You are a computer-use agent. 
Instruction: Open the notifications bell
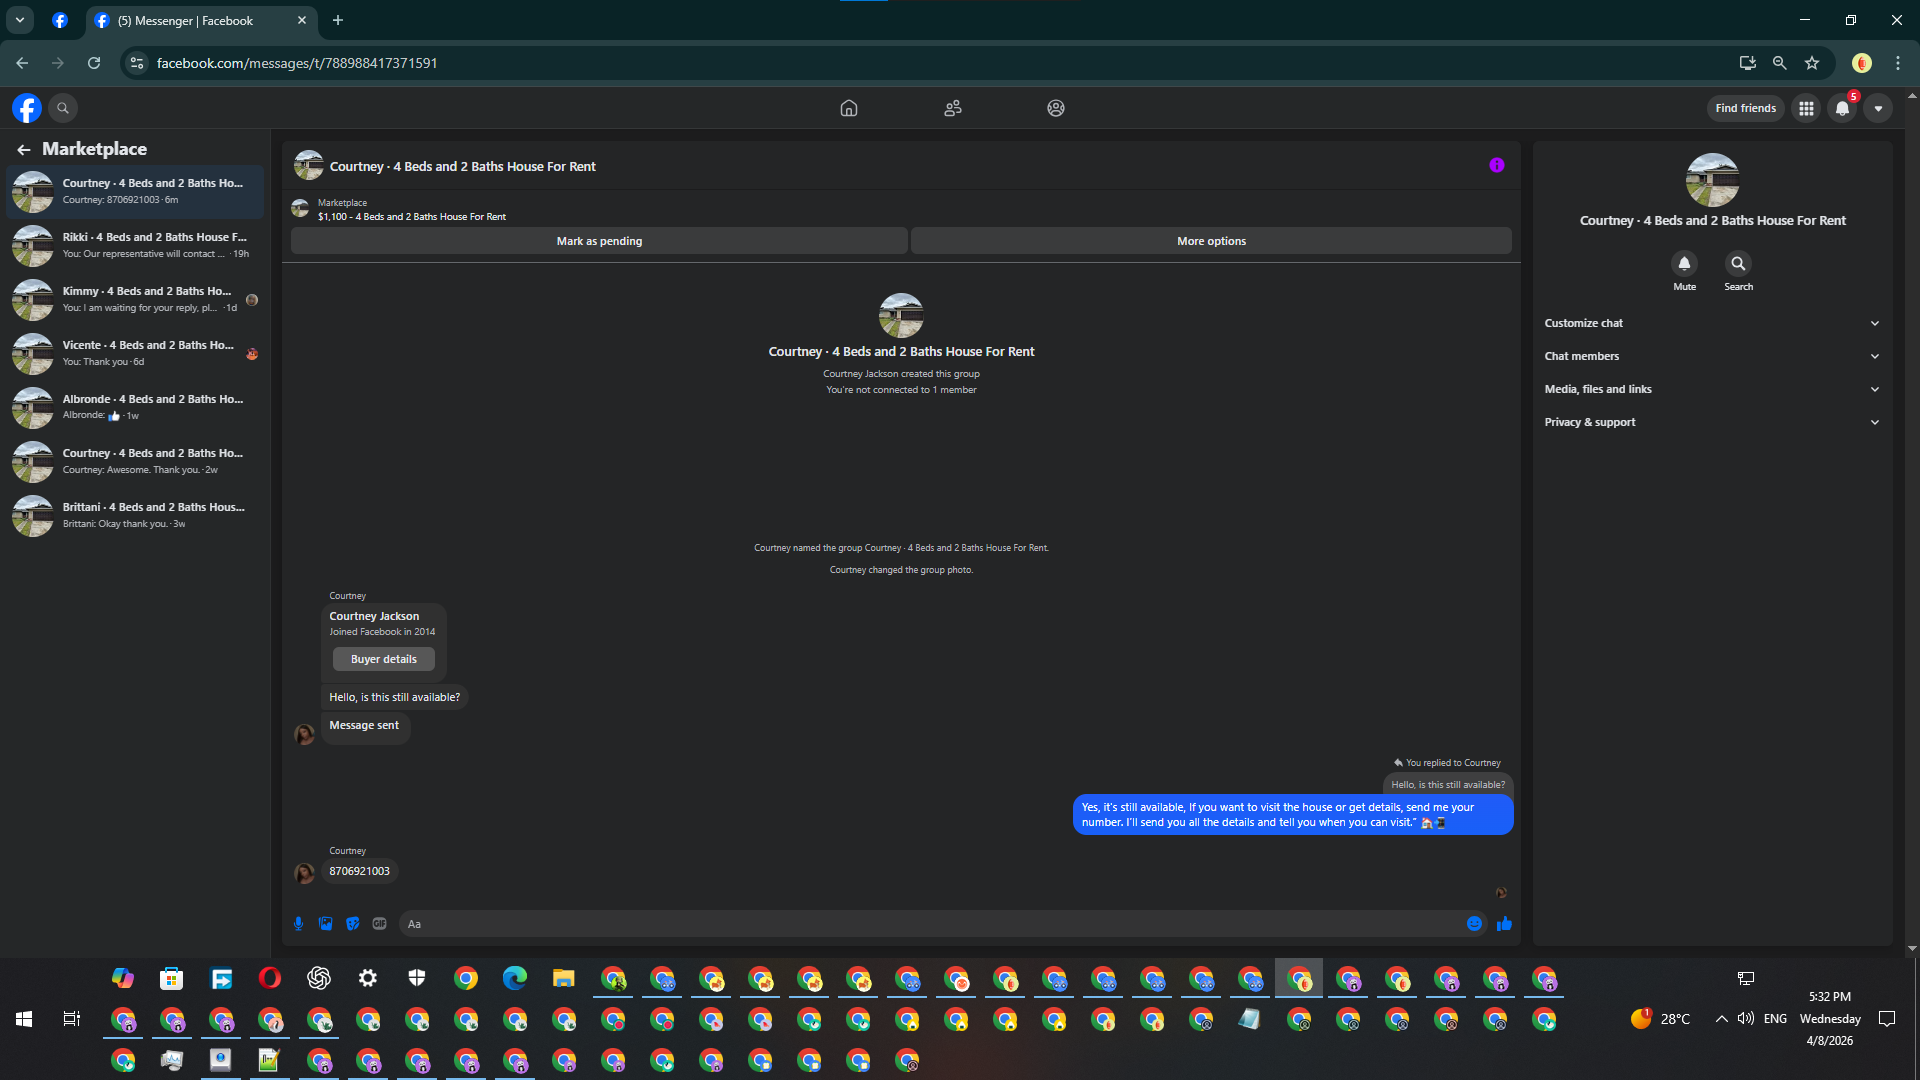(1842, 108)
